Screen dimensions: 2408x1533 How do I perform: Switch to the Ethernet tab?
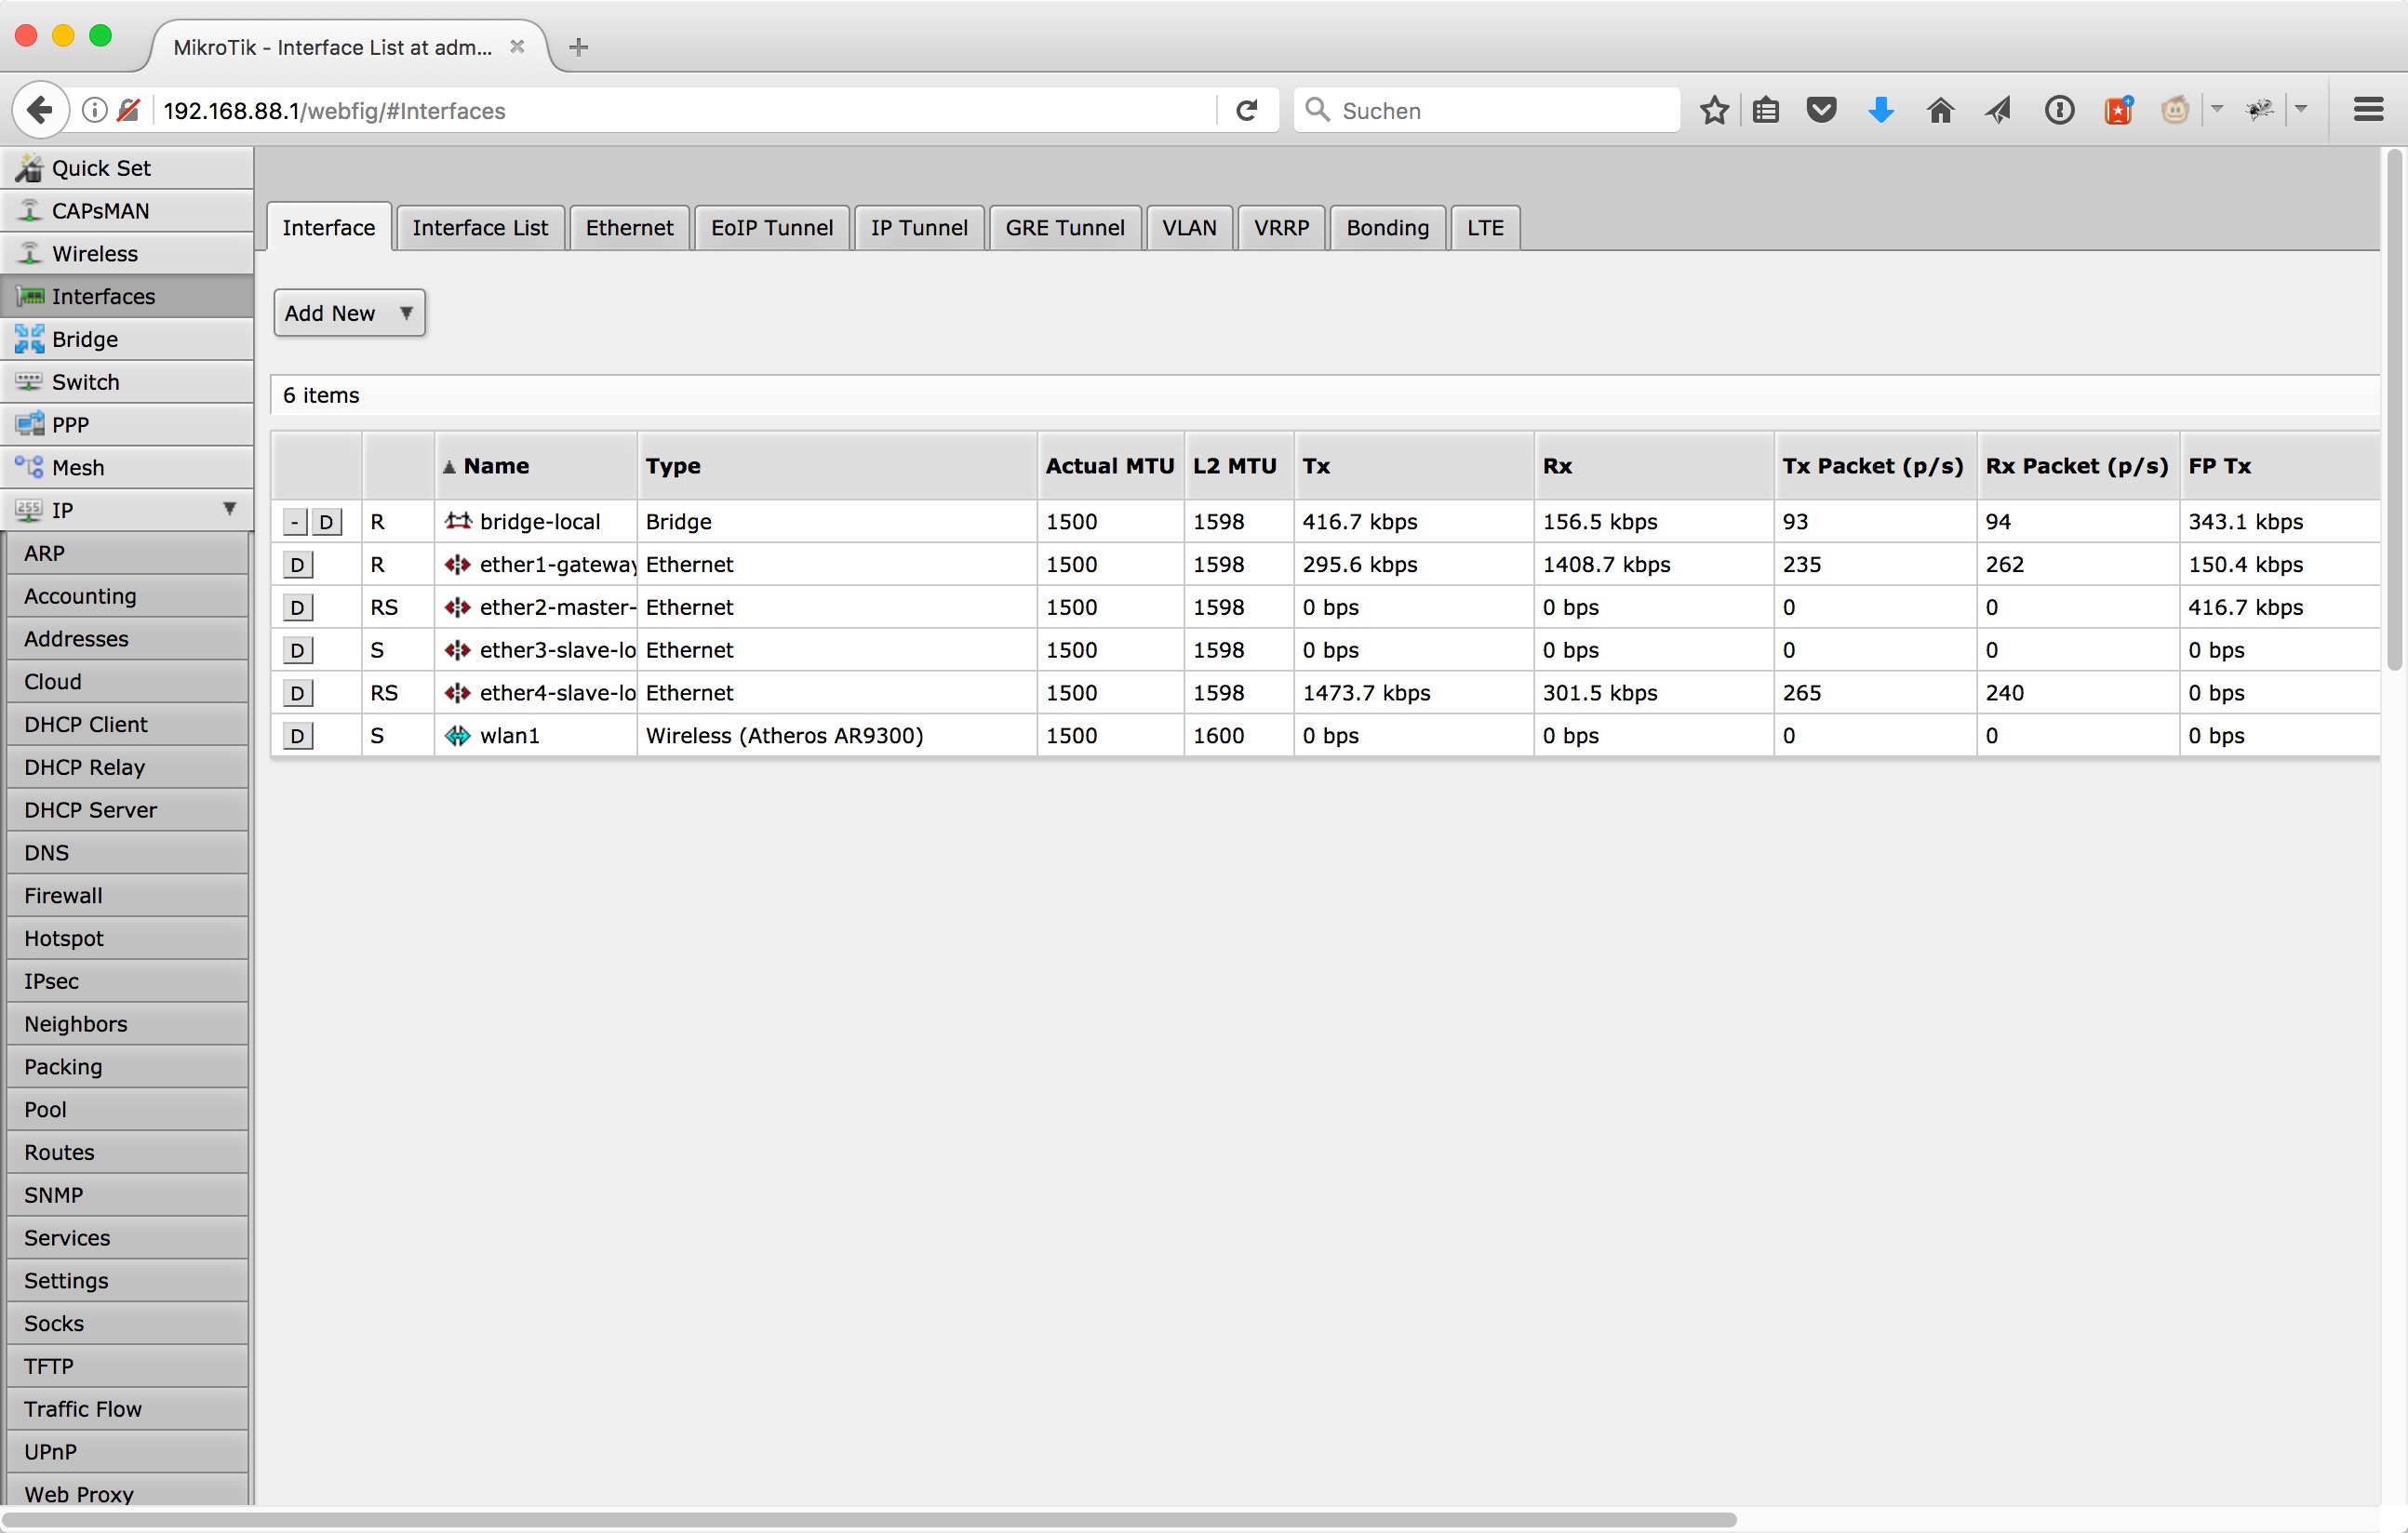coord(629,227)
